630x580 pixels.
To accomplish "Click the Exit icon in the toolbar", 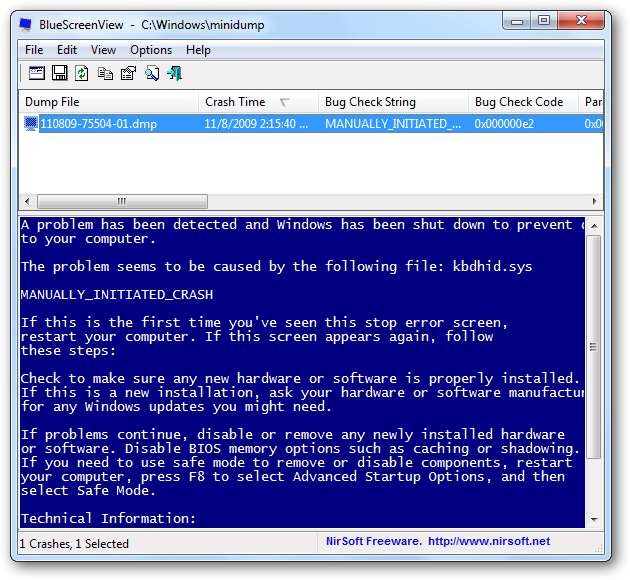I will point(175,73).
